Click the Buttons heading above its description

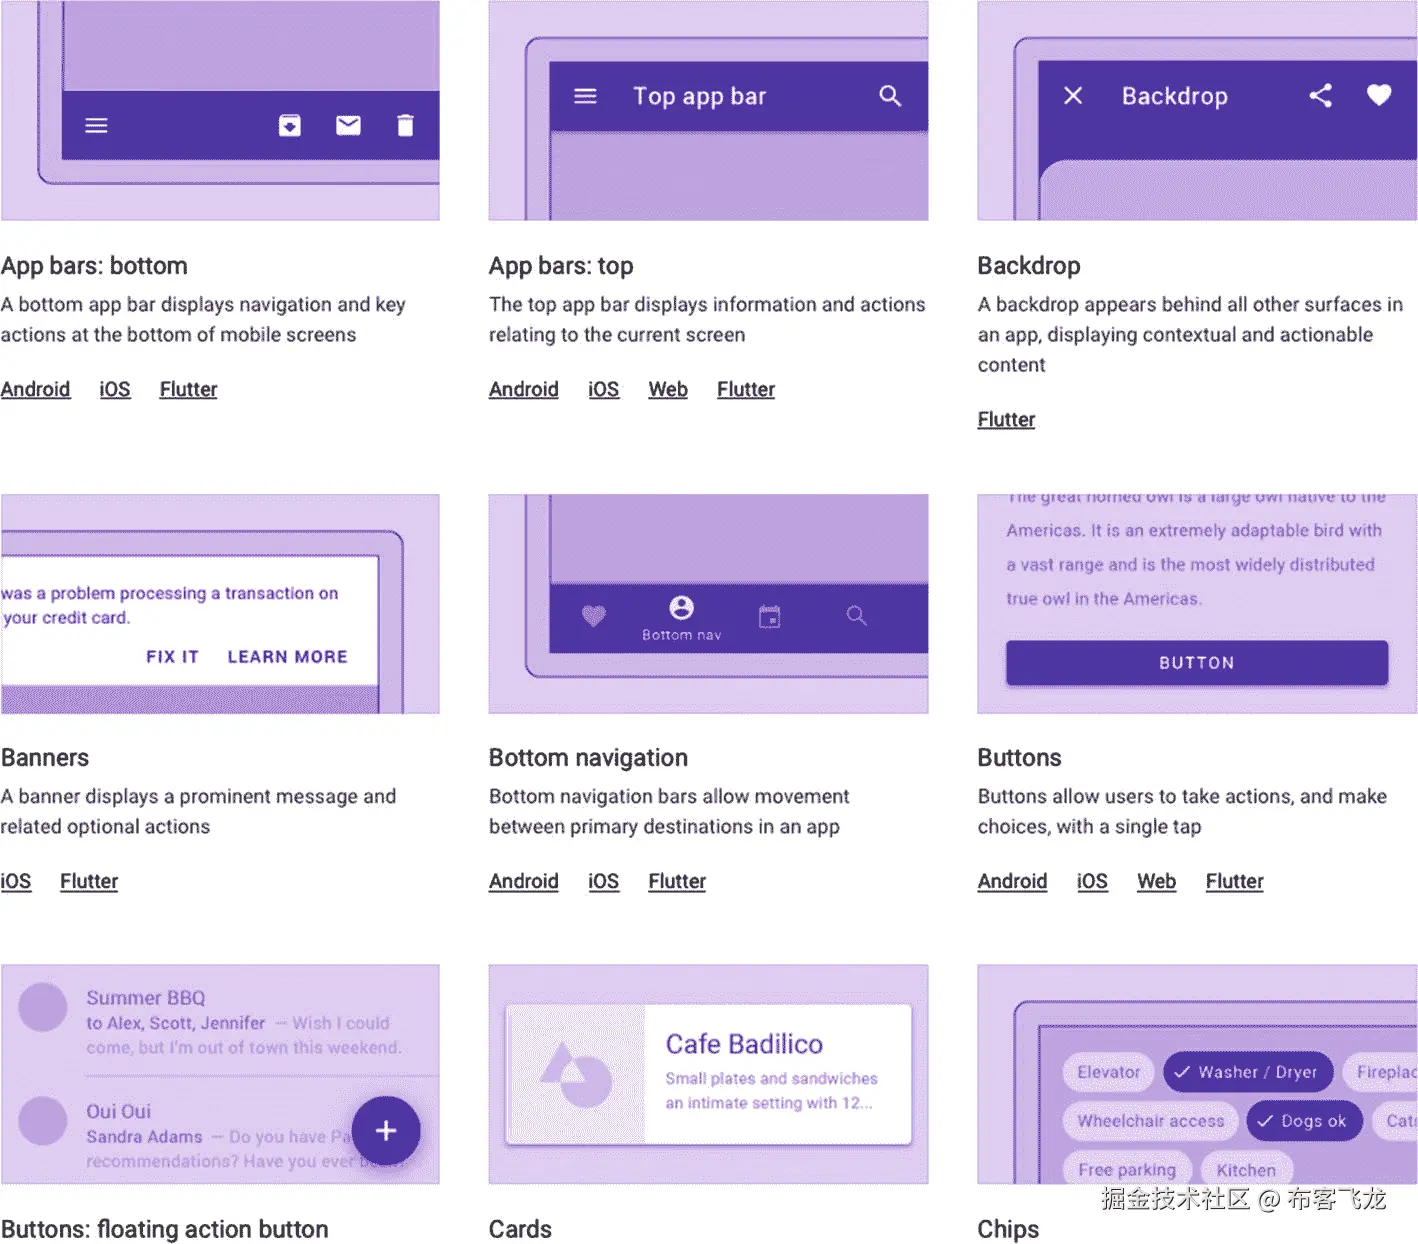pyautogui.click(x=1019, y=758)
